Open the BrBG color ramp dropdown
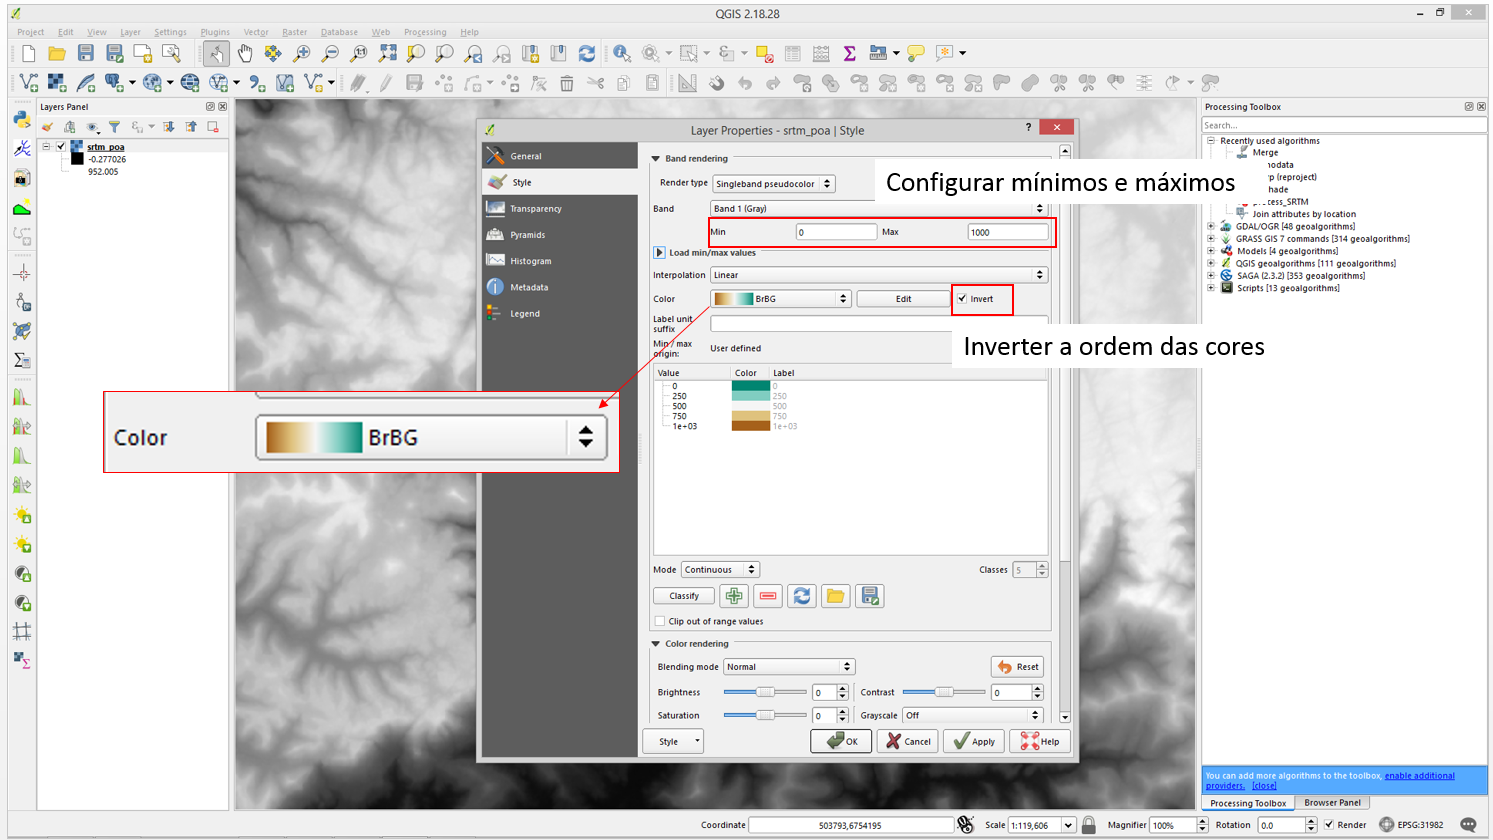 coord(780,299)
